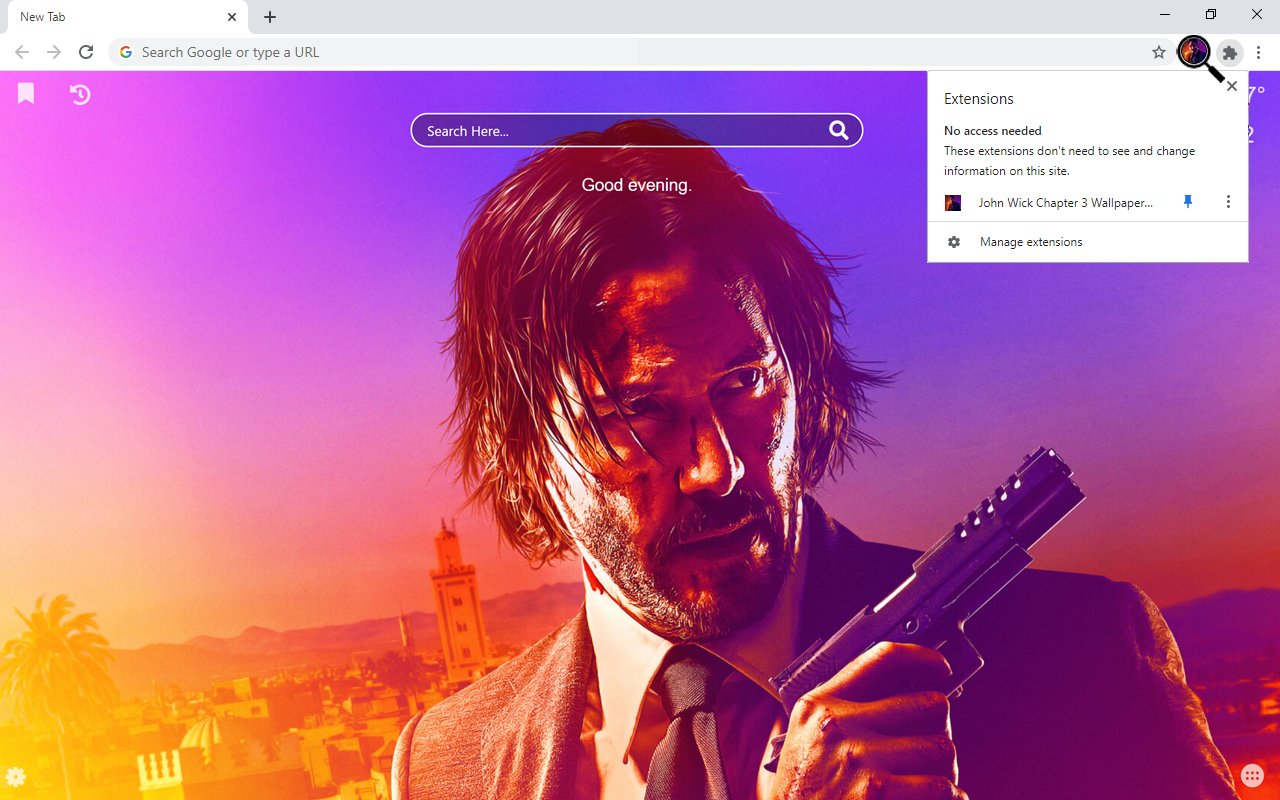The image size is (1280, 800).
Task: Open the history clock icon on the page
Action: [80, 94]
